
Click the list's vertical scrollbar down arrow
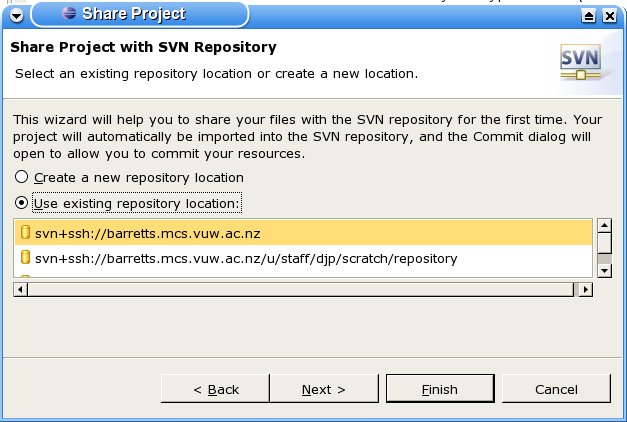coord(604,271)
